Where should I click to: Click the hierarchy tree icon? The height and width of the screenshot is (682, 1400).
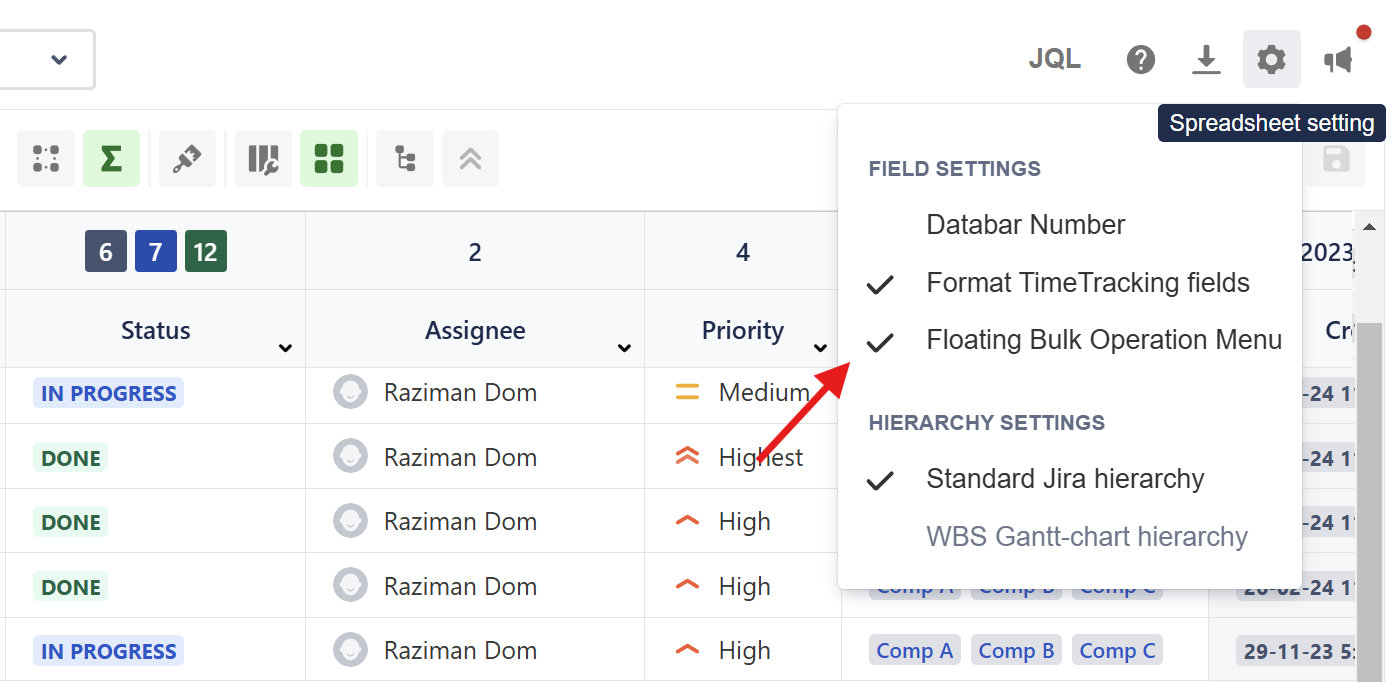point(405,158)
